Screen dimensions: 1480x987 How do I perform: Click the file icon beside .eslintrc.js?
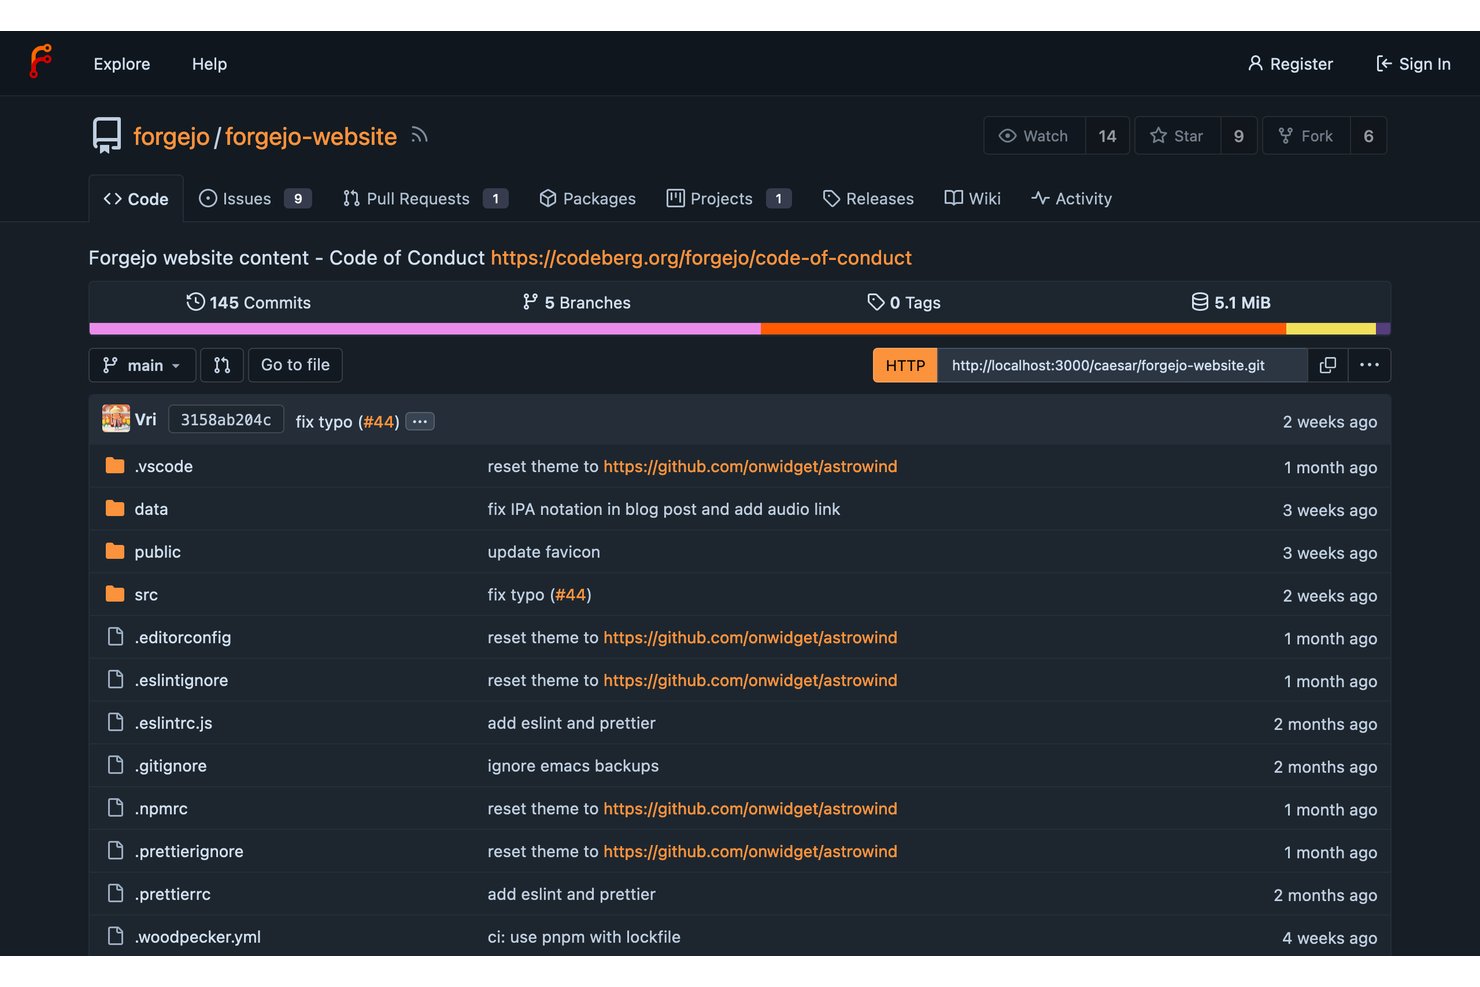pyautogui.click(x=116, y=722)
